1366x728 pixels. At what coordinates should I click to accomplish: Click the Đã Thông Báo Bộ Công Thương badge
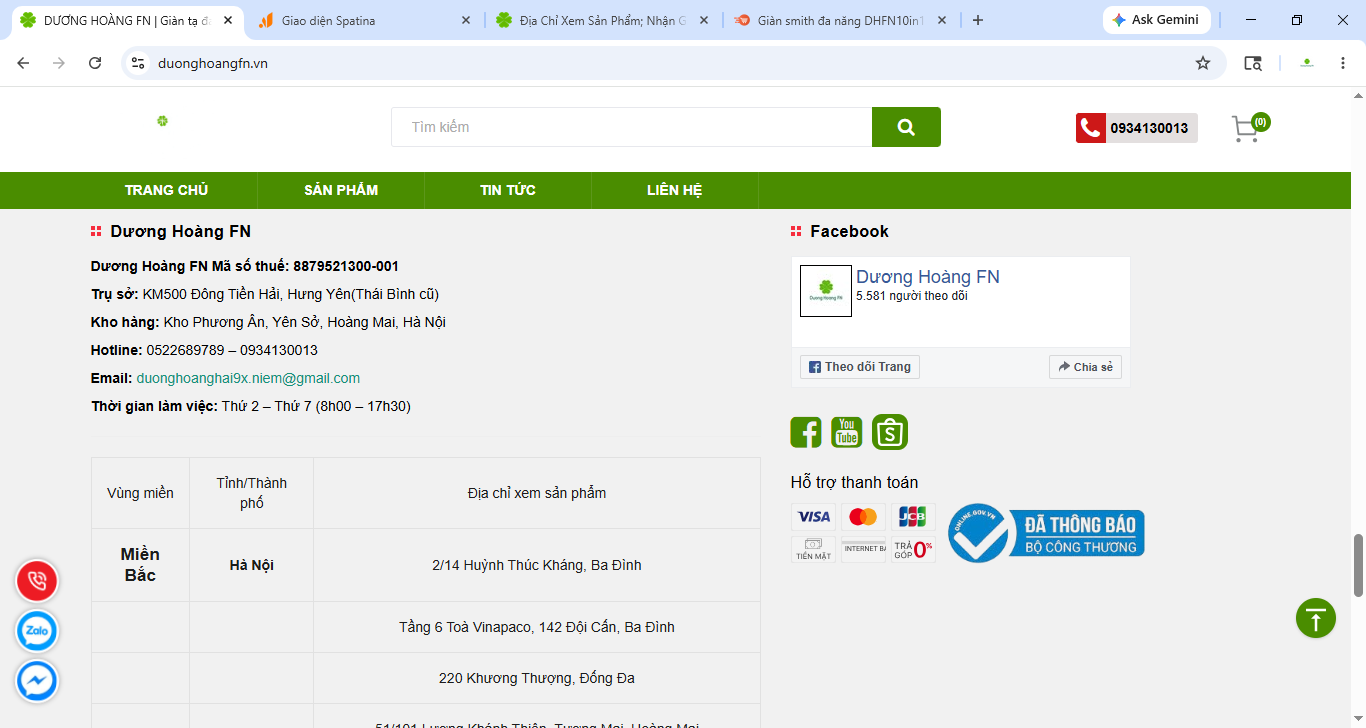tap(1046, 533)
